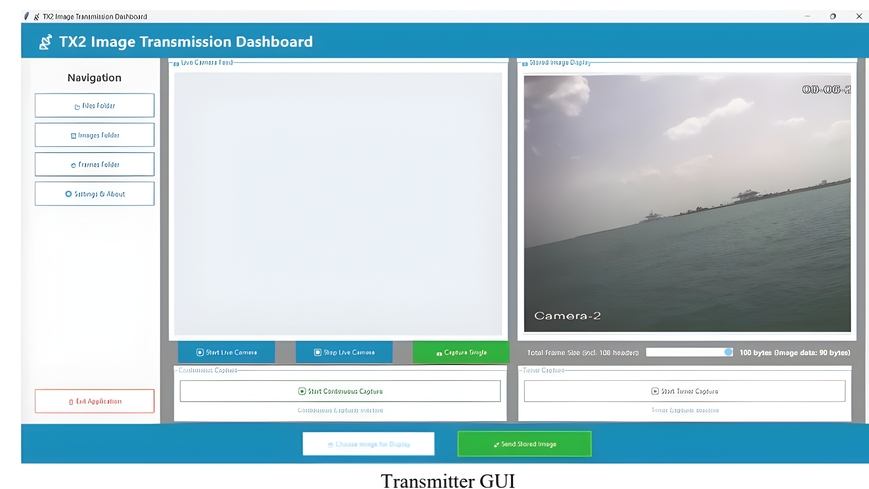Image resolution: width=869 pixels, height=489 pixels.
Task: Click the red Exit Application button
Action: click(94, 401)
